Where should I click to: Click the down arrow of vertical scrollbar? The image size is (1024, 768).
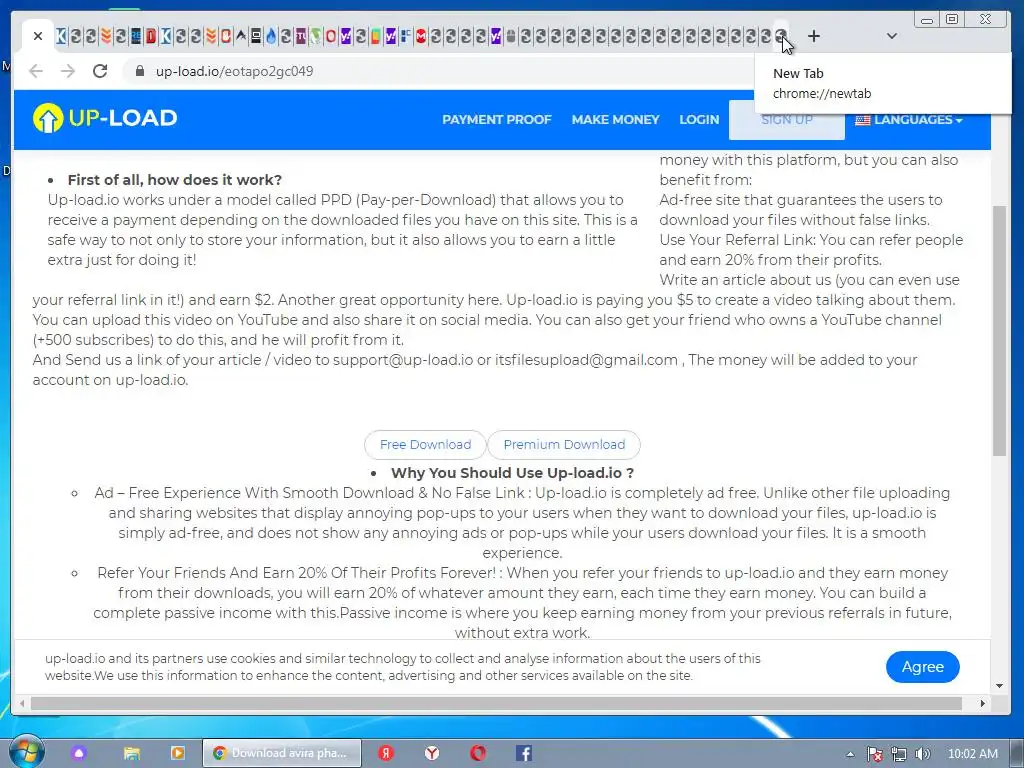tap(999, 686)
